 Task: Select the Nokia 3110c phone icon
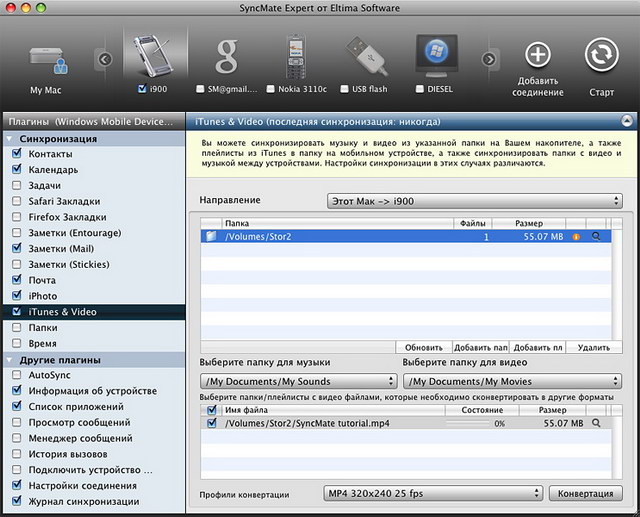(x=296, y=57)
